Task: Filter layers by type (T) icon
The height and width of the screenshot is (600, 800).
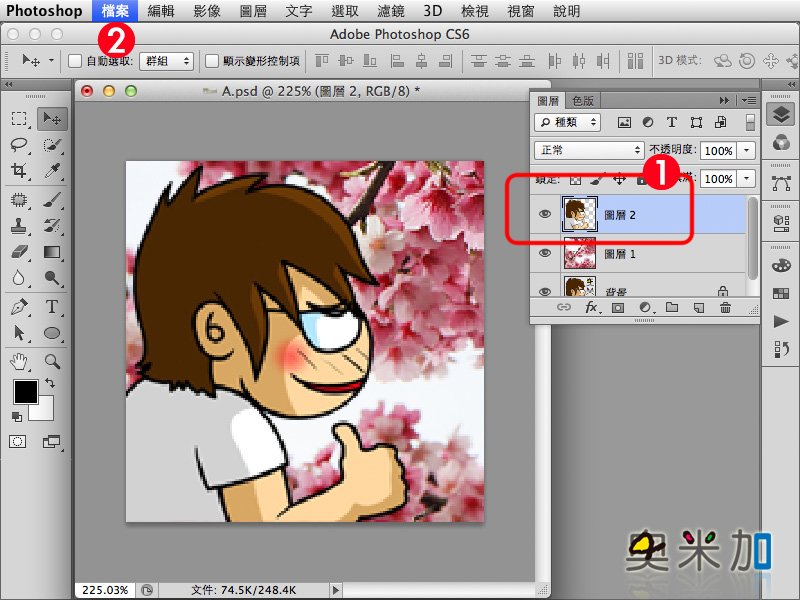Action: tap(671, 122)
